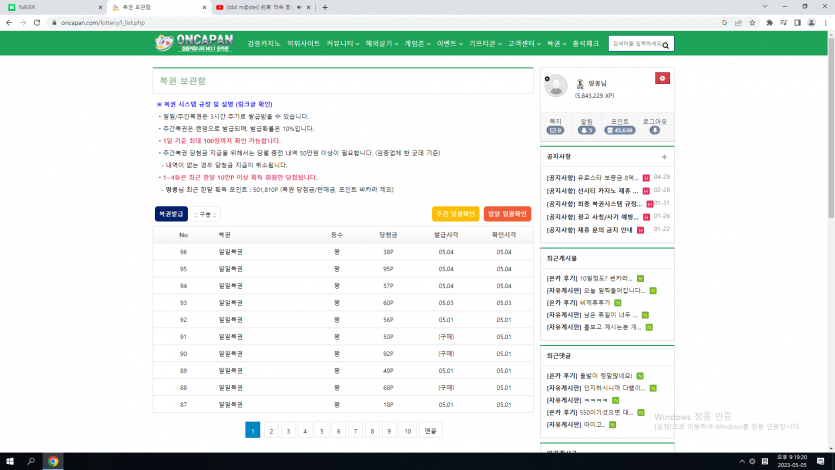Screen dimensions: 835x470
Task: Expand the 복권 menu
Action: point(556,44)
